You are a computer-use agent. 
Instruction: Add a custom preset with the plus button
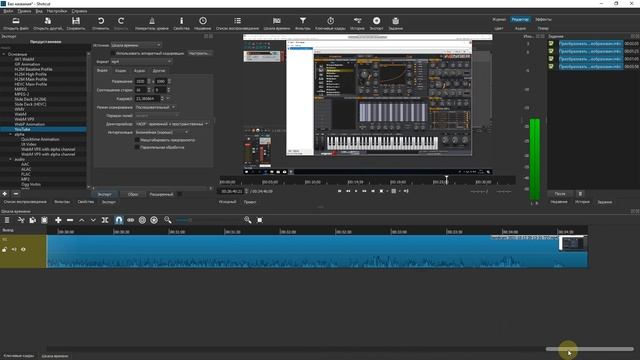(4, 194)
